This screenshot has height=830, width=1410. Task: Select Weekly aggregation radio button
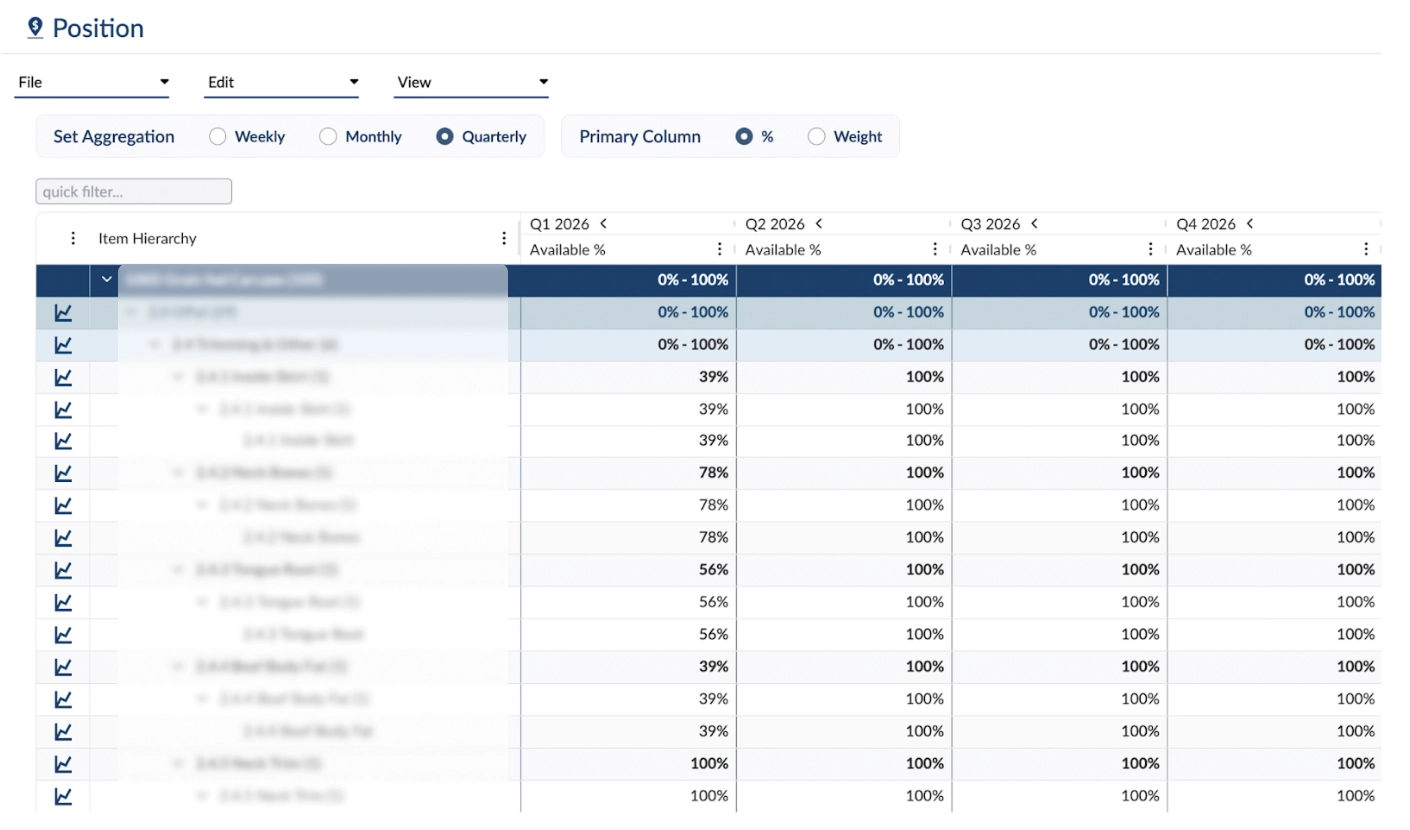pyautogui.click(x=217, y=137)
